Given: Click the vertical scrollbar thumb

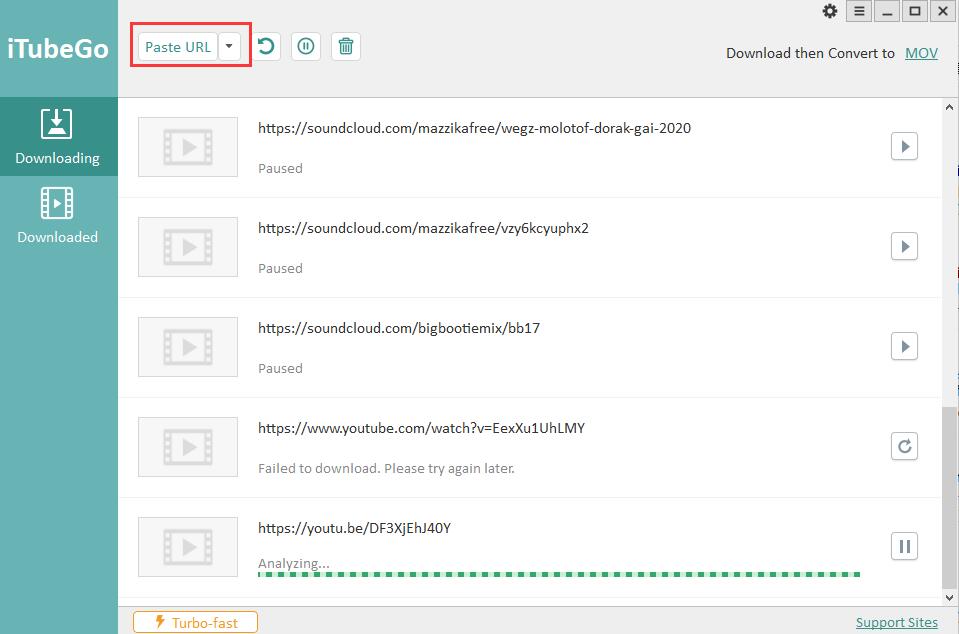Looking at the screenshot, I should tap(949, 498).
